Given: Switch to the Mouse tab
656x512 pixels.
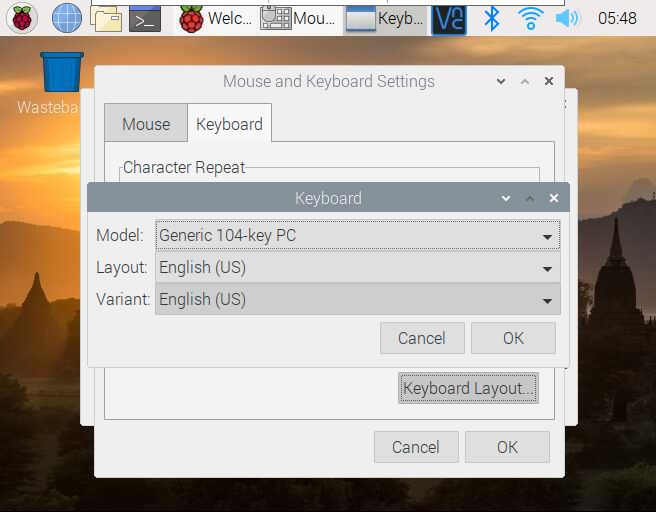Looking at the screenshot, I should click(146, 124).
